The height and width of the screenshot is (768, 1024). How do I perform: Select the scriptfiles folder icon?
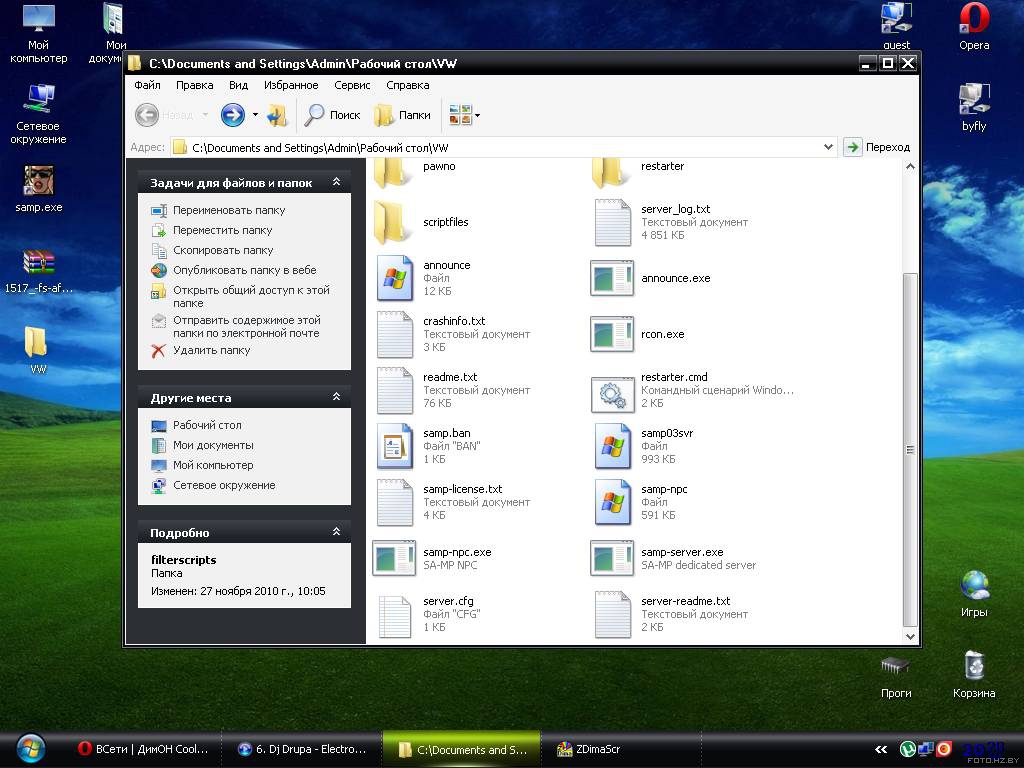394,222
